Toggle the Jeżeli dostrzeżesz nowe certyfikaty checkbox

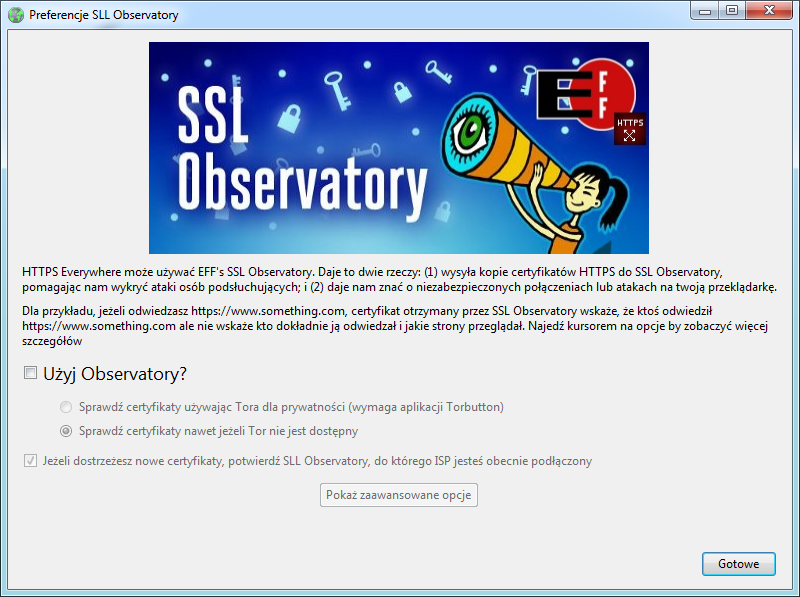click(x=30, y=461)
